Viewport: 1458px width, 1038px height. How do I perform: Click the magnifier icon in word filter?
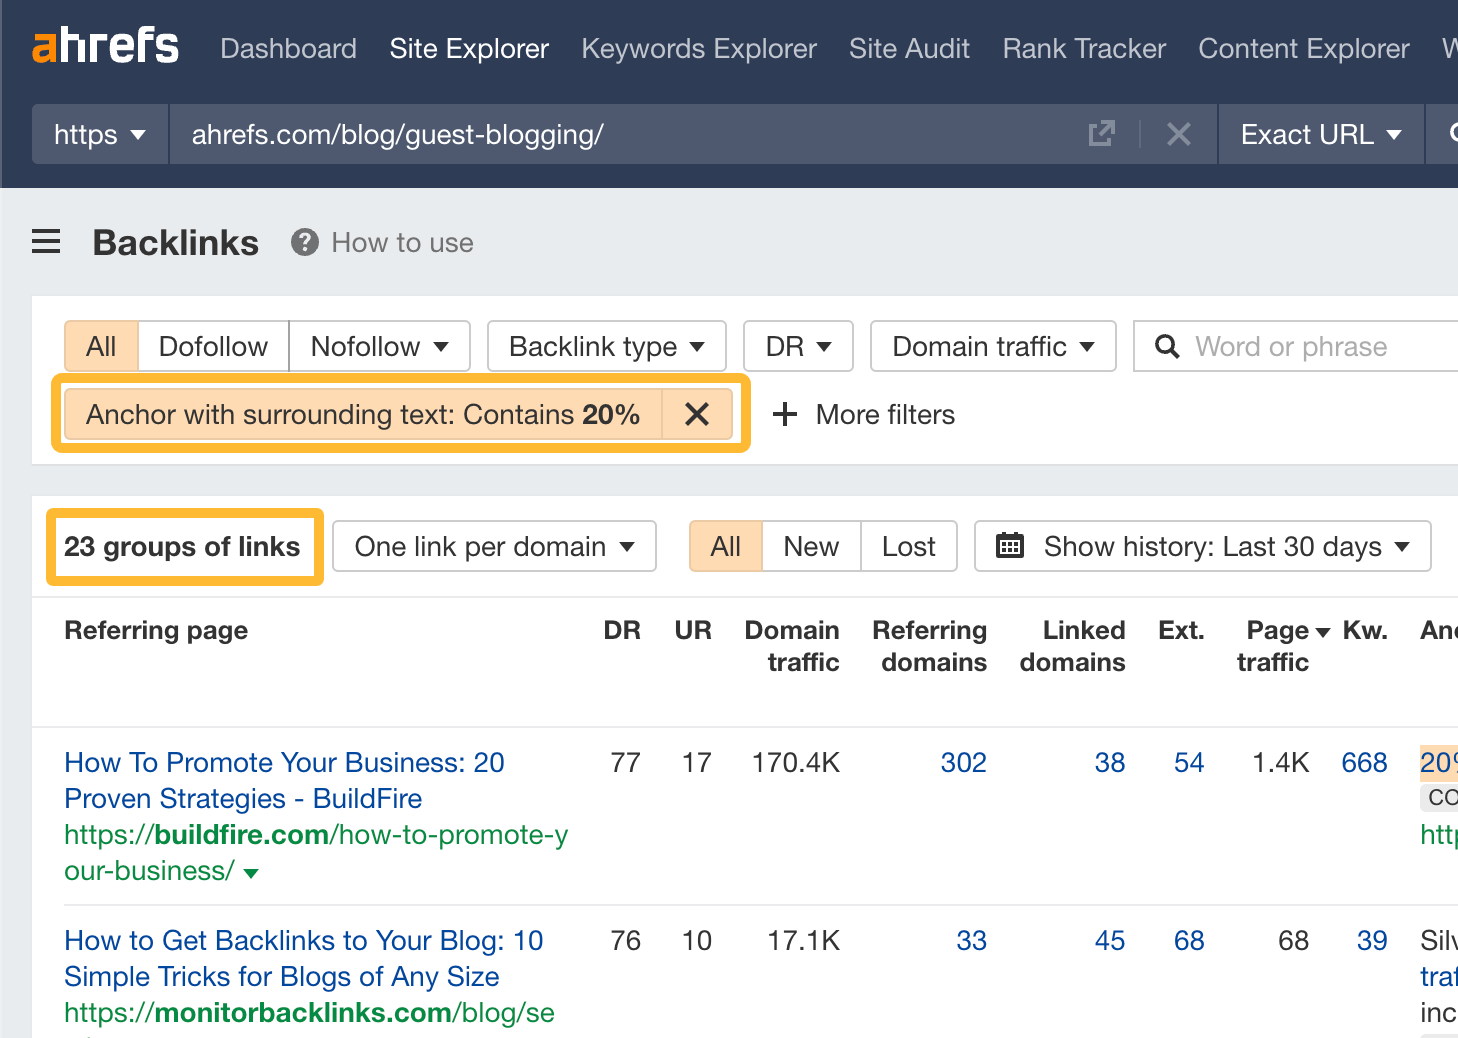[1166, 346]
